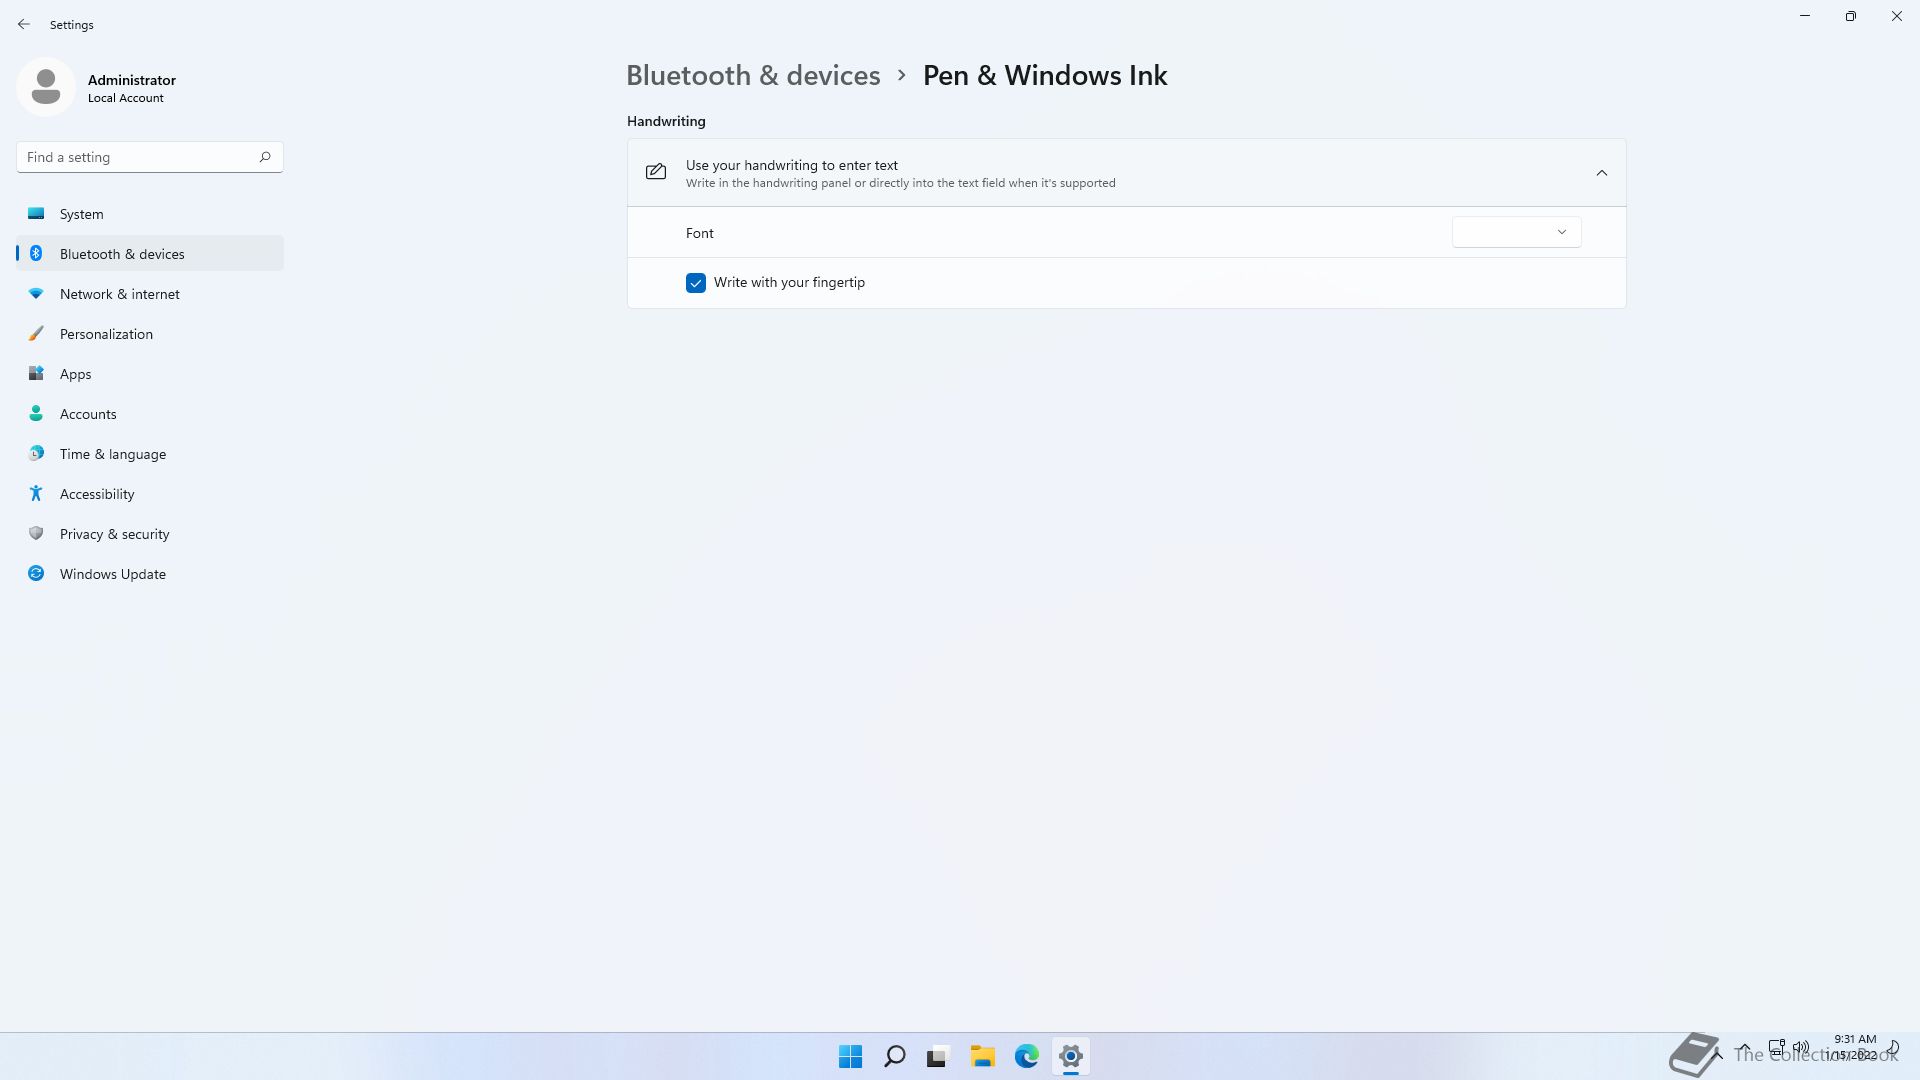This screenshot has width=1920, height=1080.
Task: Click the Bluetooth icon in sidebar
Action: [36, 254]
